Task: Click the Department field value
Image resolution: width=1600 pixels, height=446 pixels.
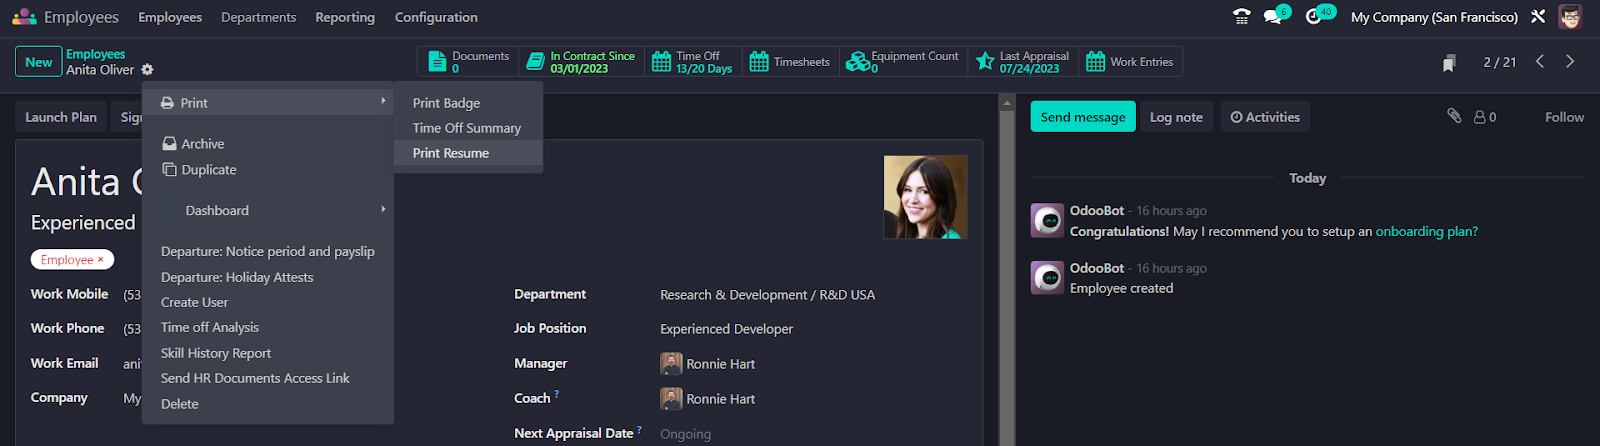Action: point(767,295)
